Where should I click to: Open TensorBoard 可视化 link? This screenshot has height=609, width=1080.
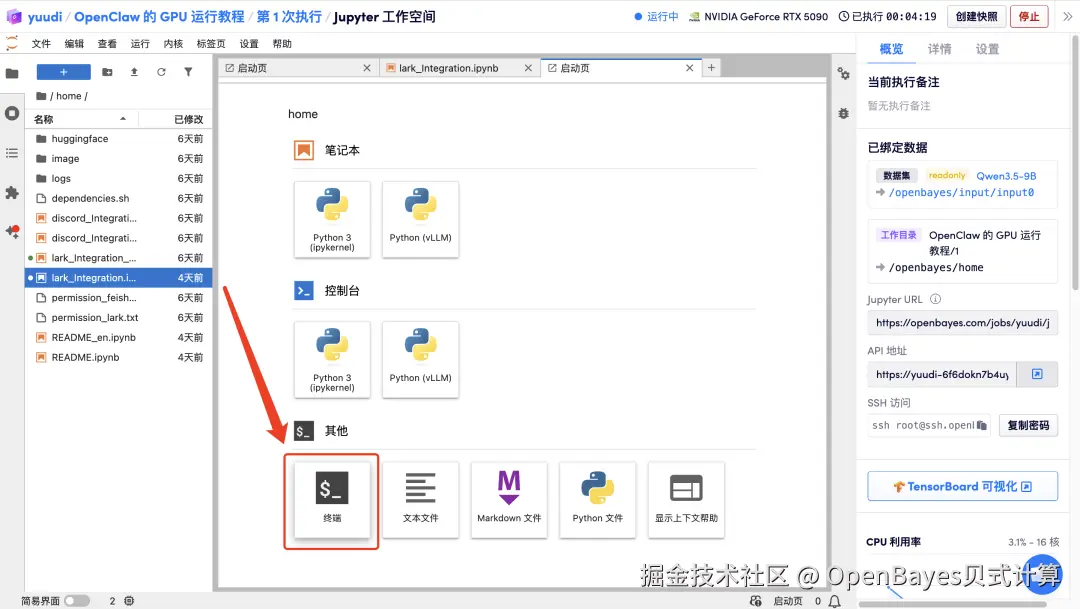(962, 486)
